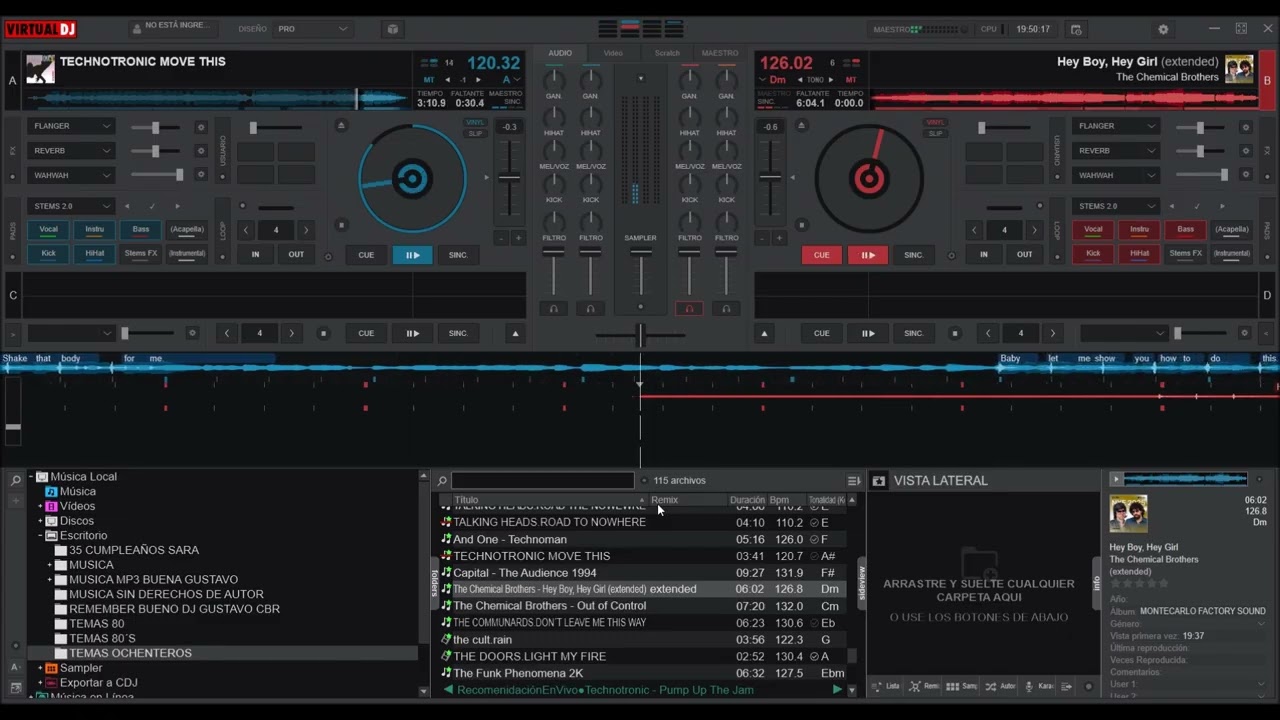Open the browser options list icon
This screenshot has width=1280, height=720.
coord(853,481)
